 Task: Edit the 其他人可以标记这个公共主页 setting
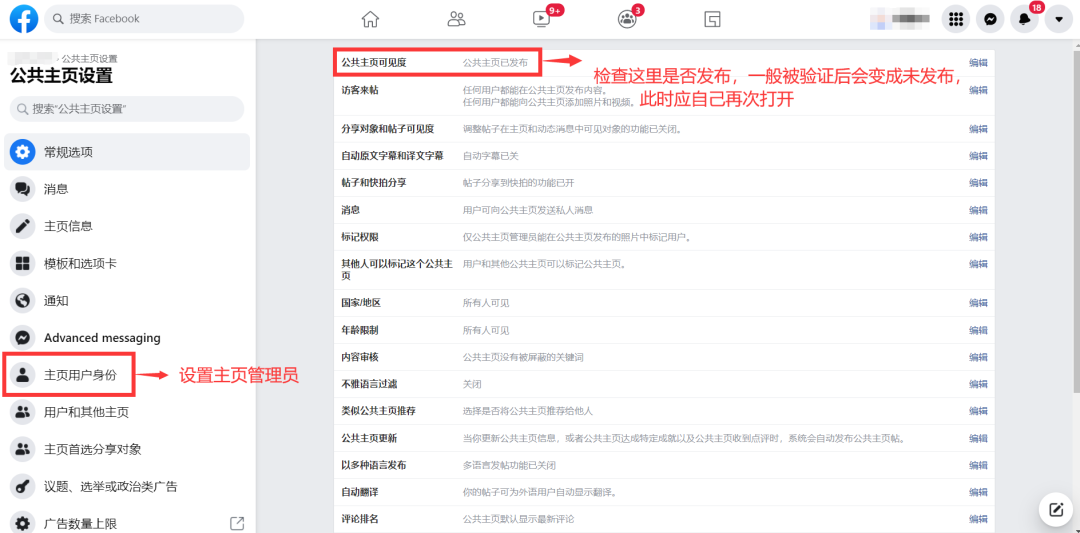pyautogui.click(x=978, y=264)
